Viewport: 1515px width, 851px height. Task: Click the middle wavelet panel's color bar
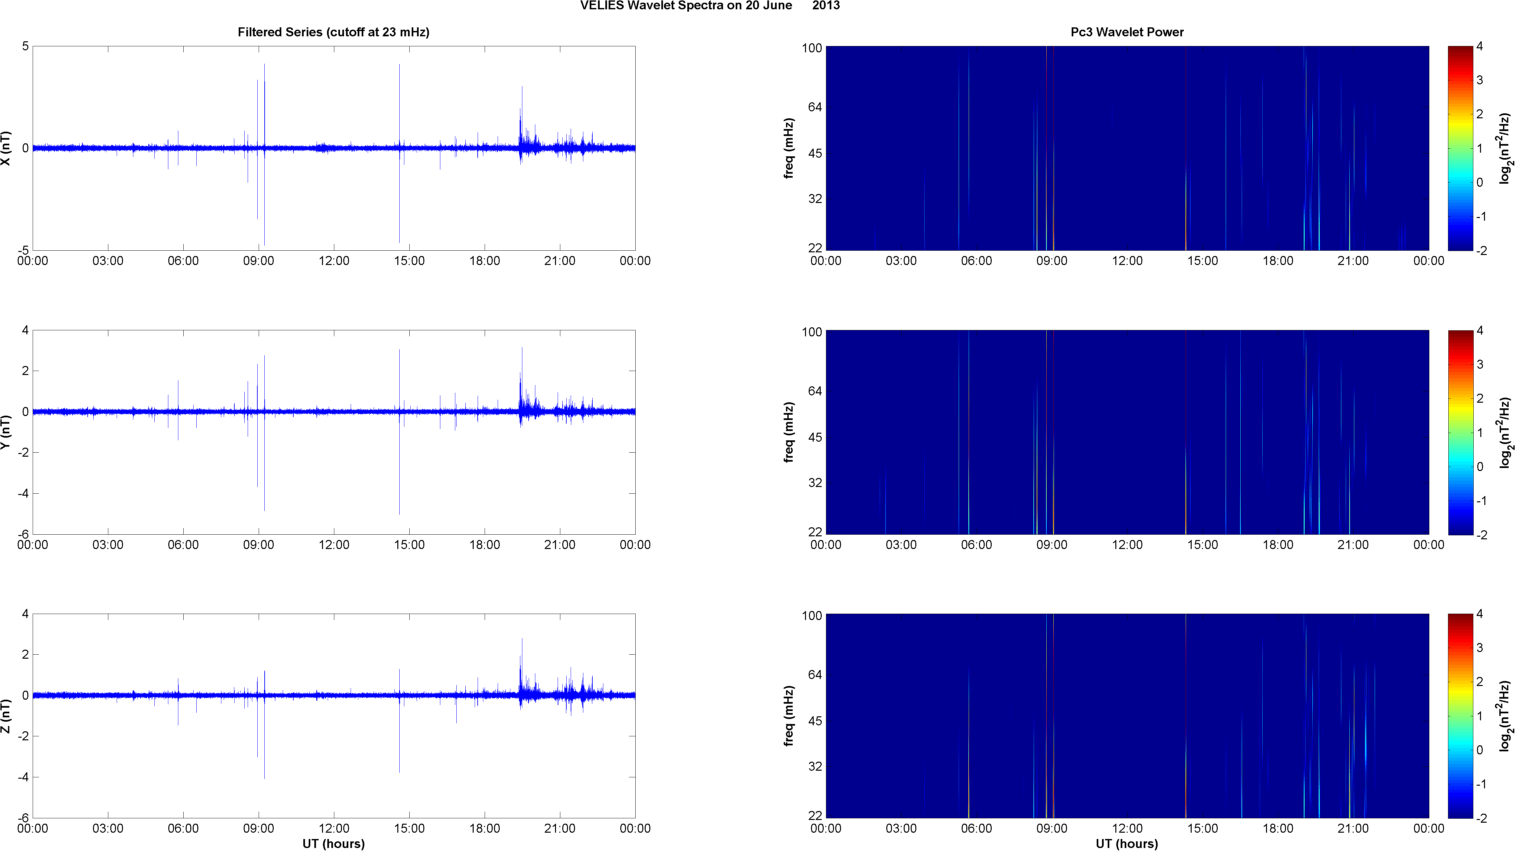click(1460, 432)
